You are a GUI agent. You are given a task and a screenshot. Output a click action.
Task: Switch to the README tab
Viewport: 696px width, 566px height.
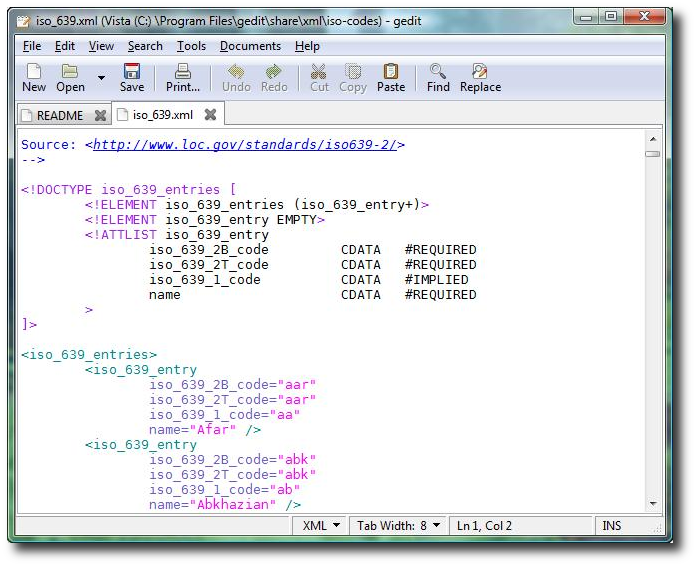59,115
